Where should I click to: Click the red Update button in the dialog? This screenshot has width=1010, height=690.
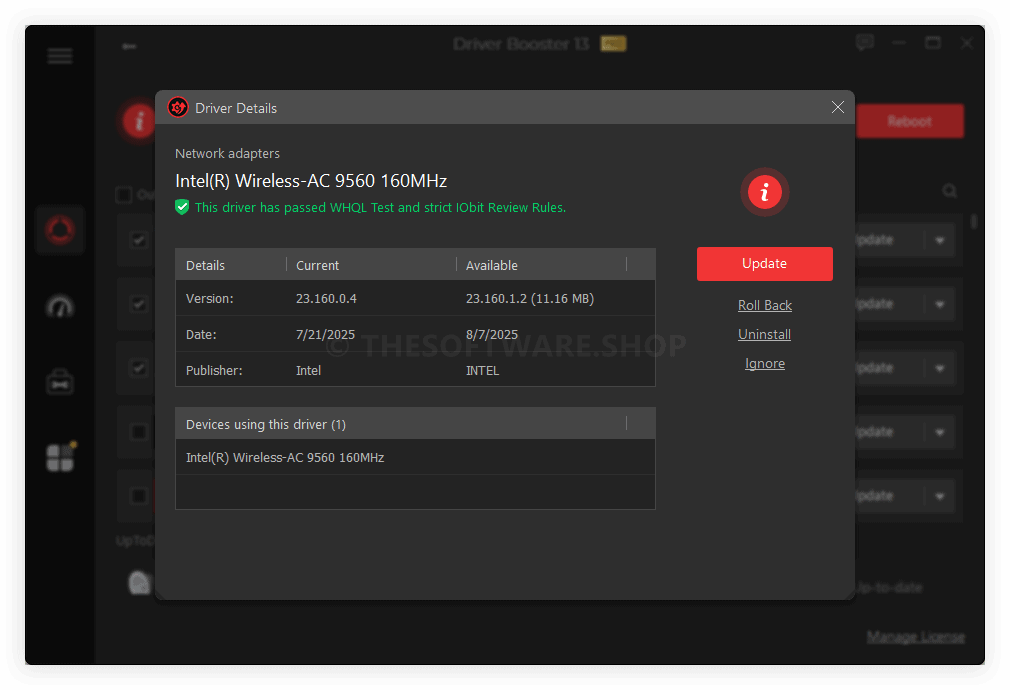pyautogui.click(x=765, y=264)
